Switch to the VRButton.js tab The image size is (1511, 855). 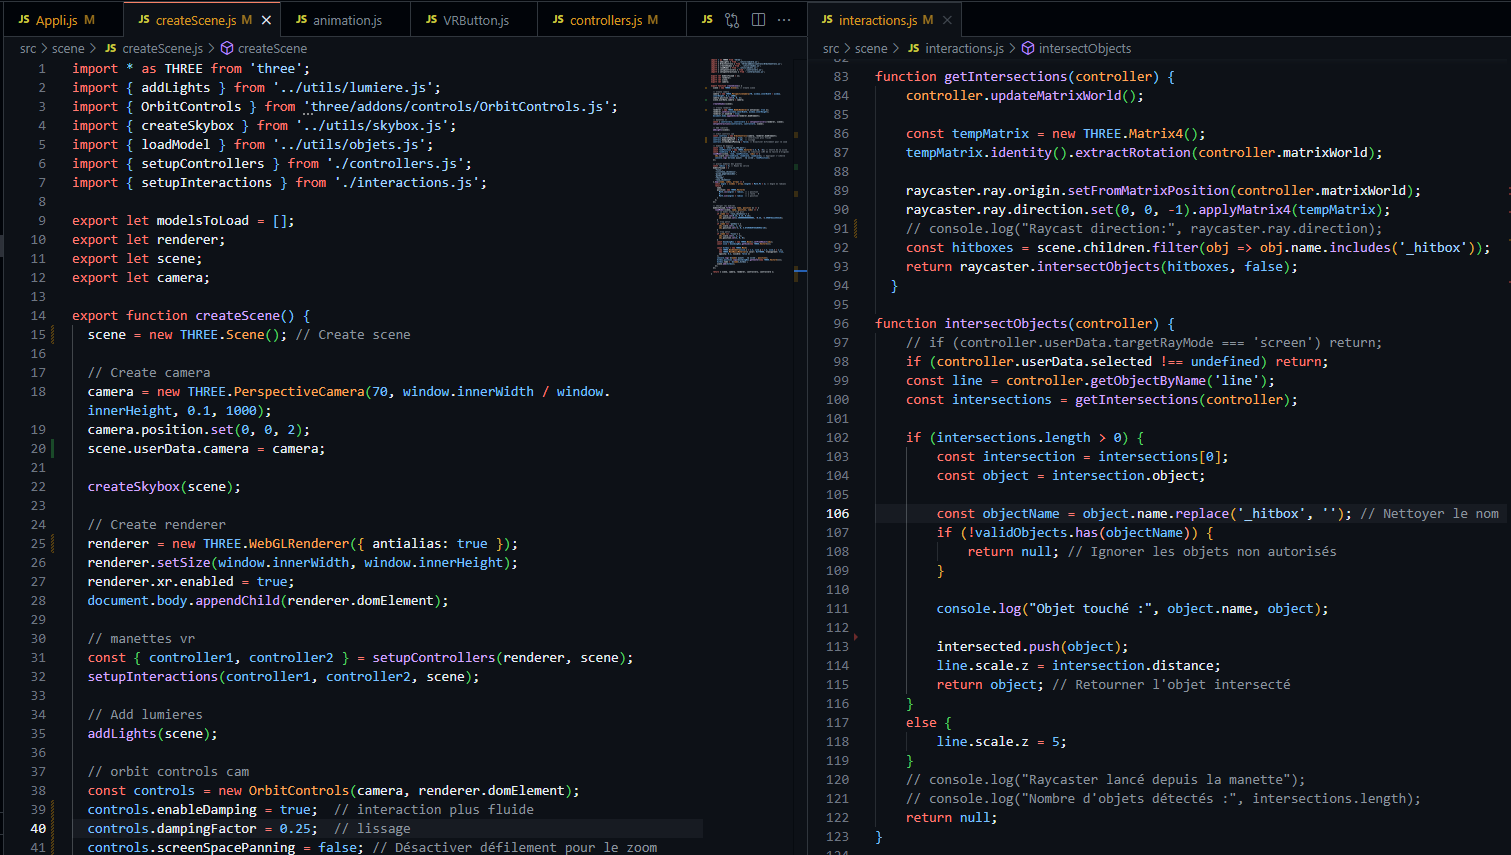(475, 20)
